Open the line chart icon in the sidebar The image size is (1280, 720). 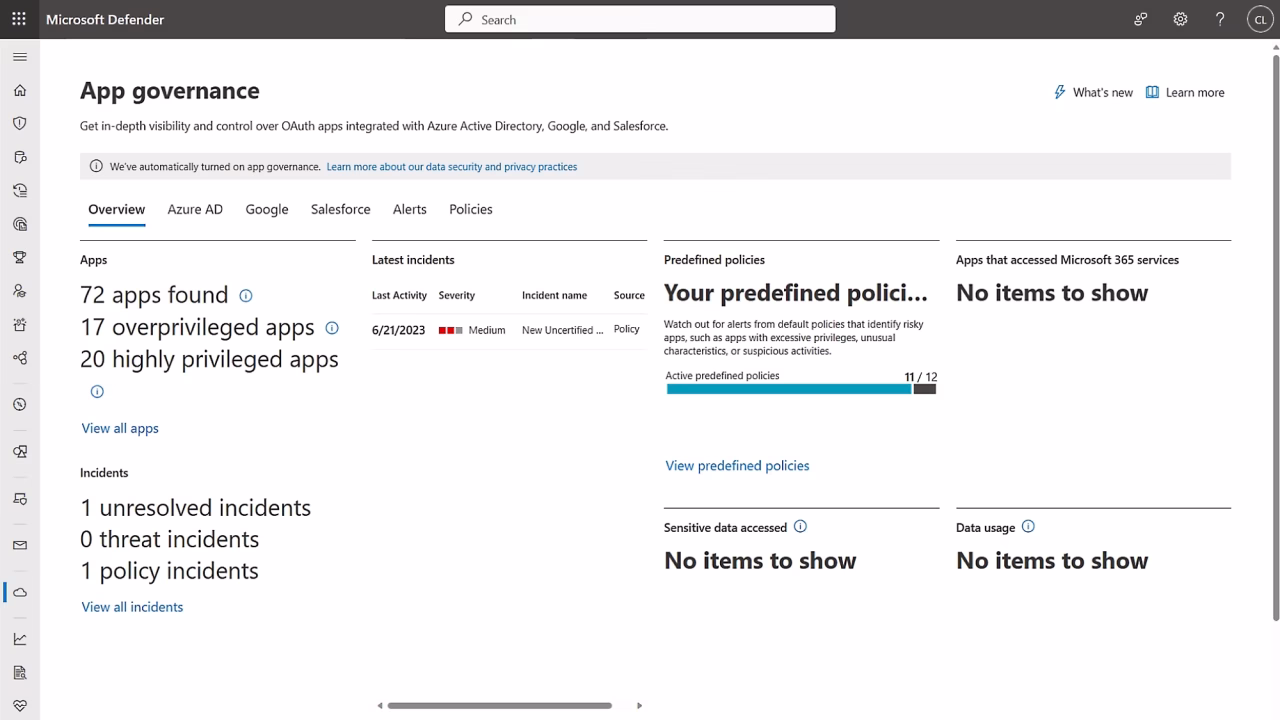coord(20,639)
